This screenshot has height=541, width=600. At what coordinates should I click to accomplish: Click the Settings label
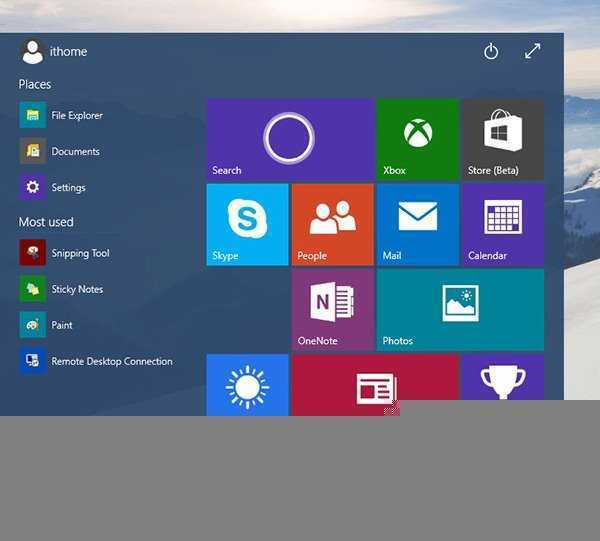click(68, 187)
